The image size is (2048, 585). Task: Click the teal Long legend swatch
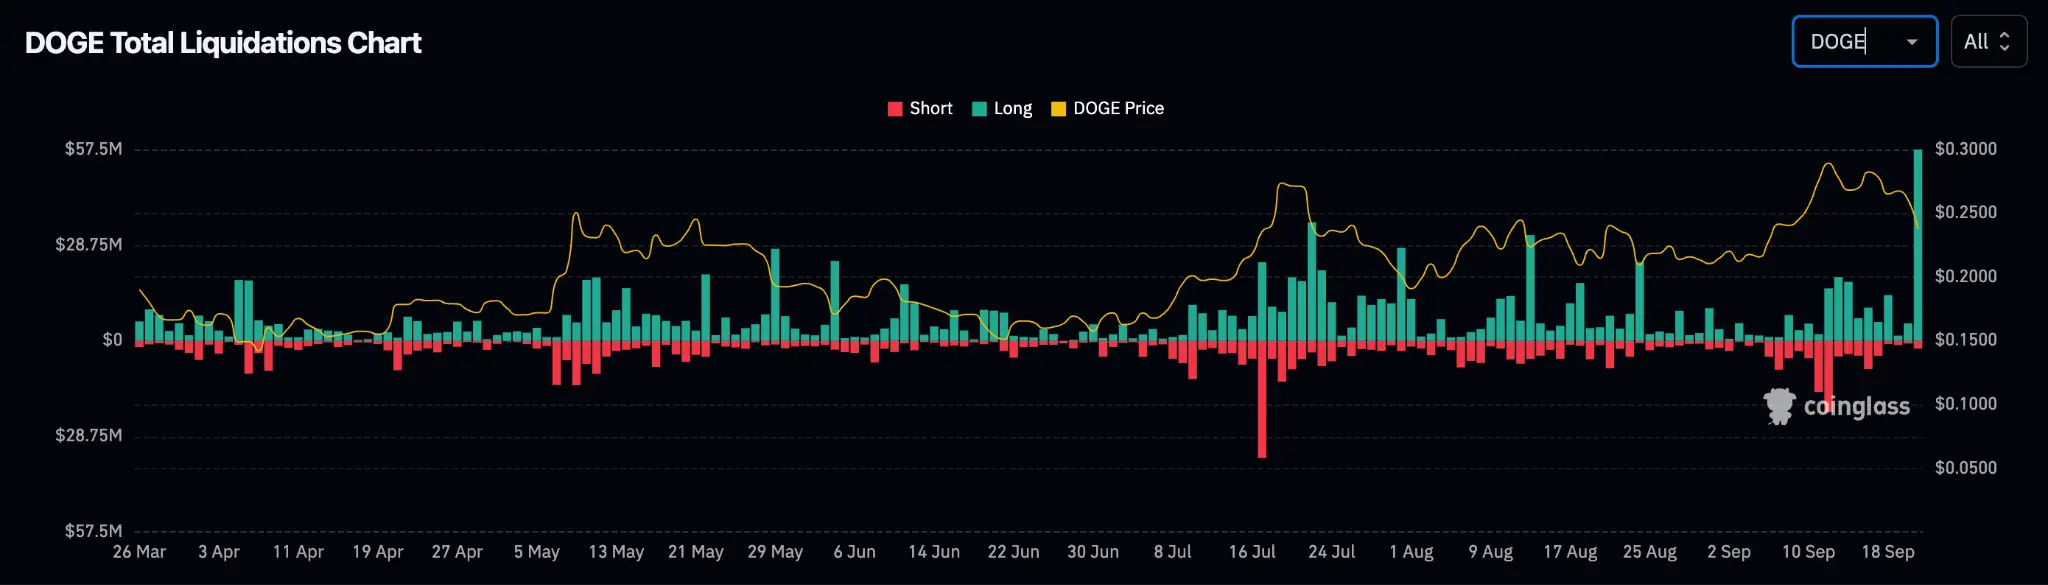click(979, 109)
